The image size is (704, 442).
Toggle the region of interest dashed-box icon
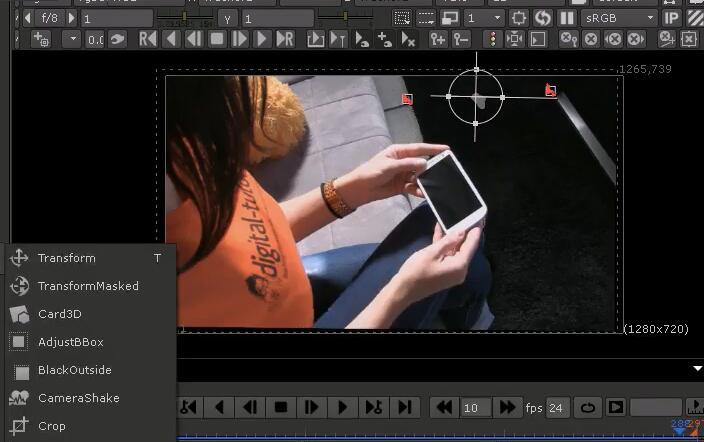click(401, 18)
